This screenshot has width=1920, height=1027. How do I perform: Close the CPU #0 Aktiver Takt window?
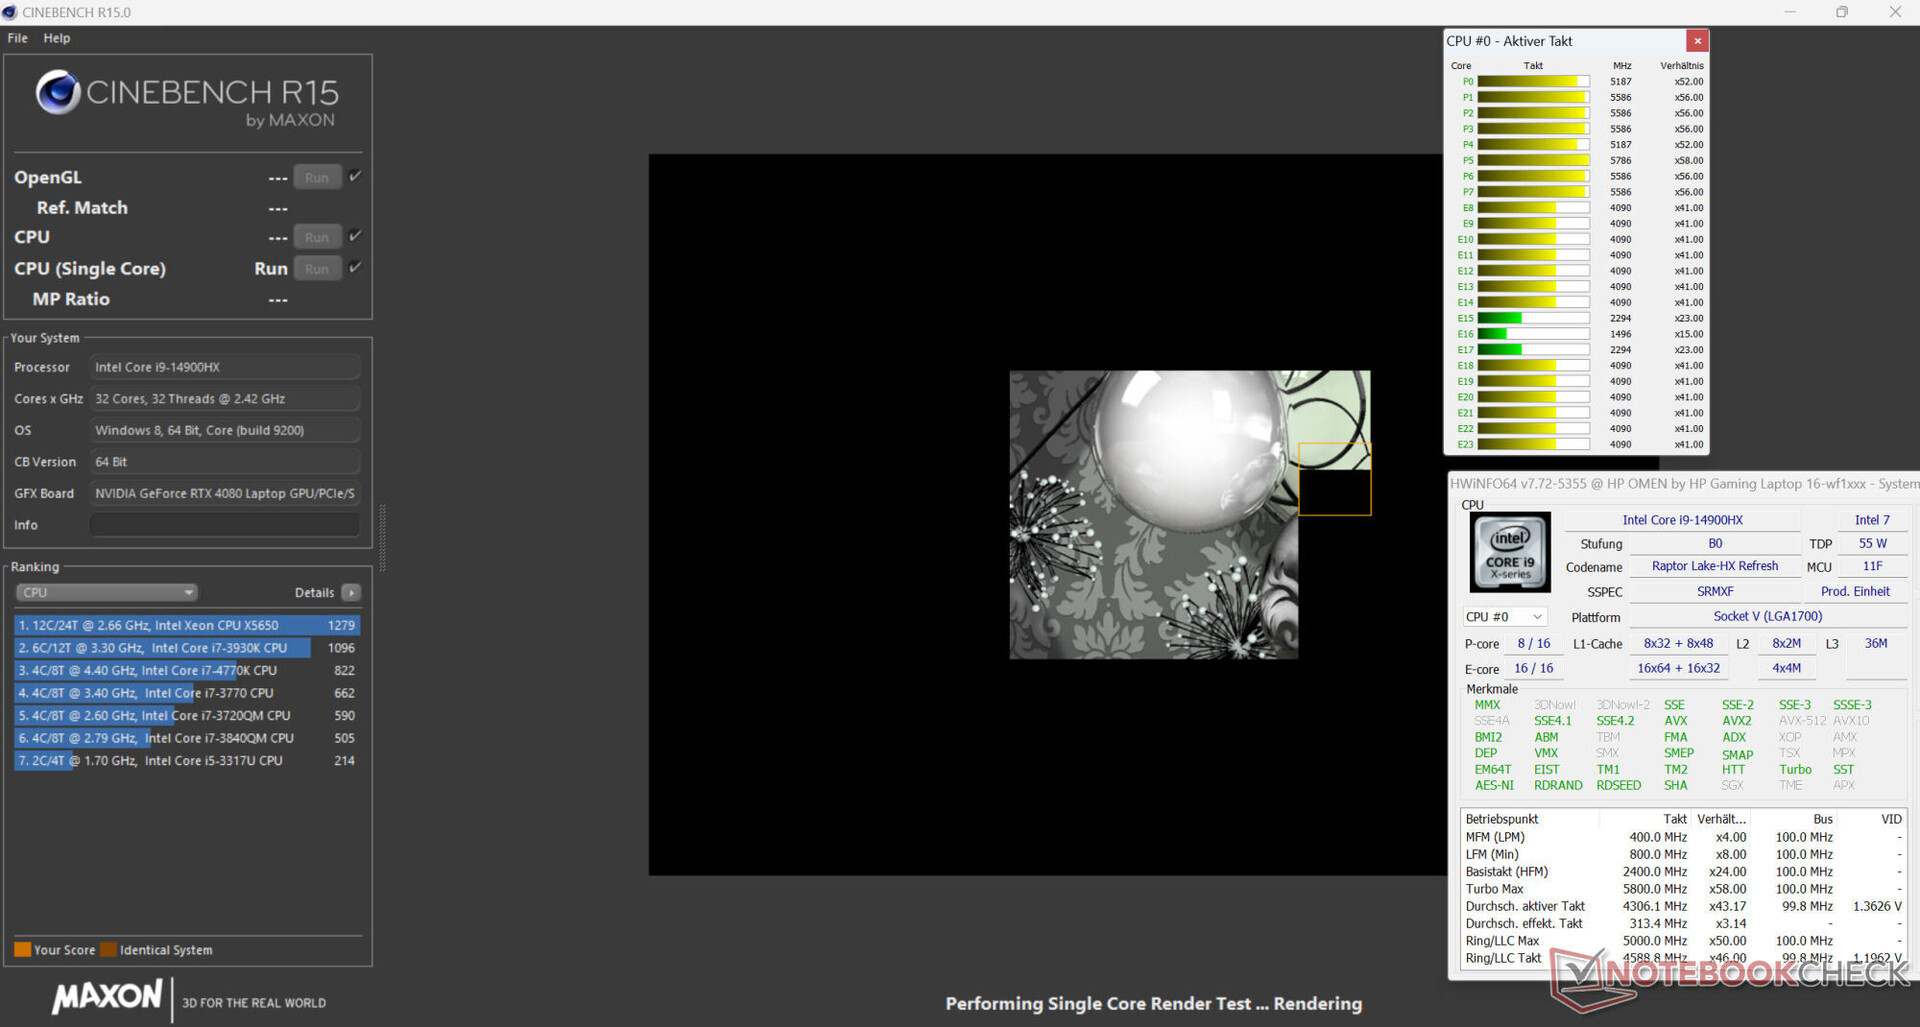point(1697,41)
